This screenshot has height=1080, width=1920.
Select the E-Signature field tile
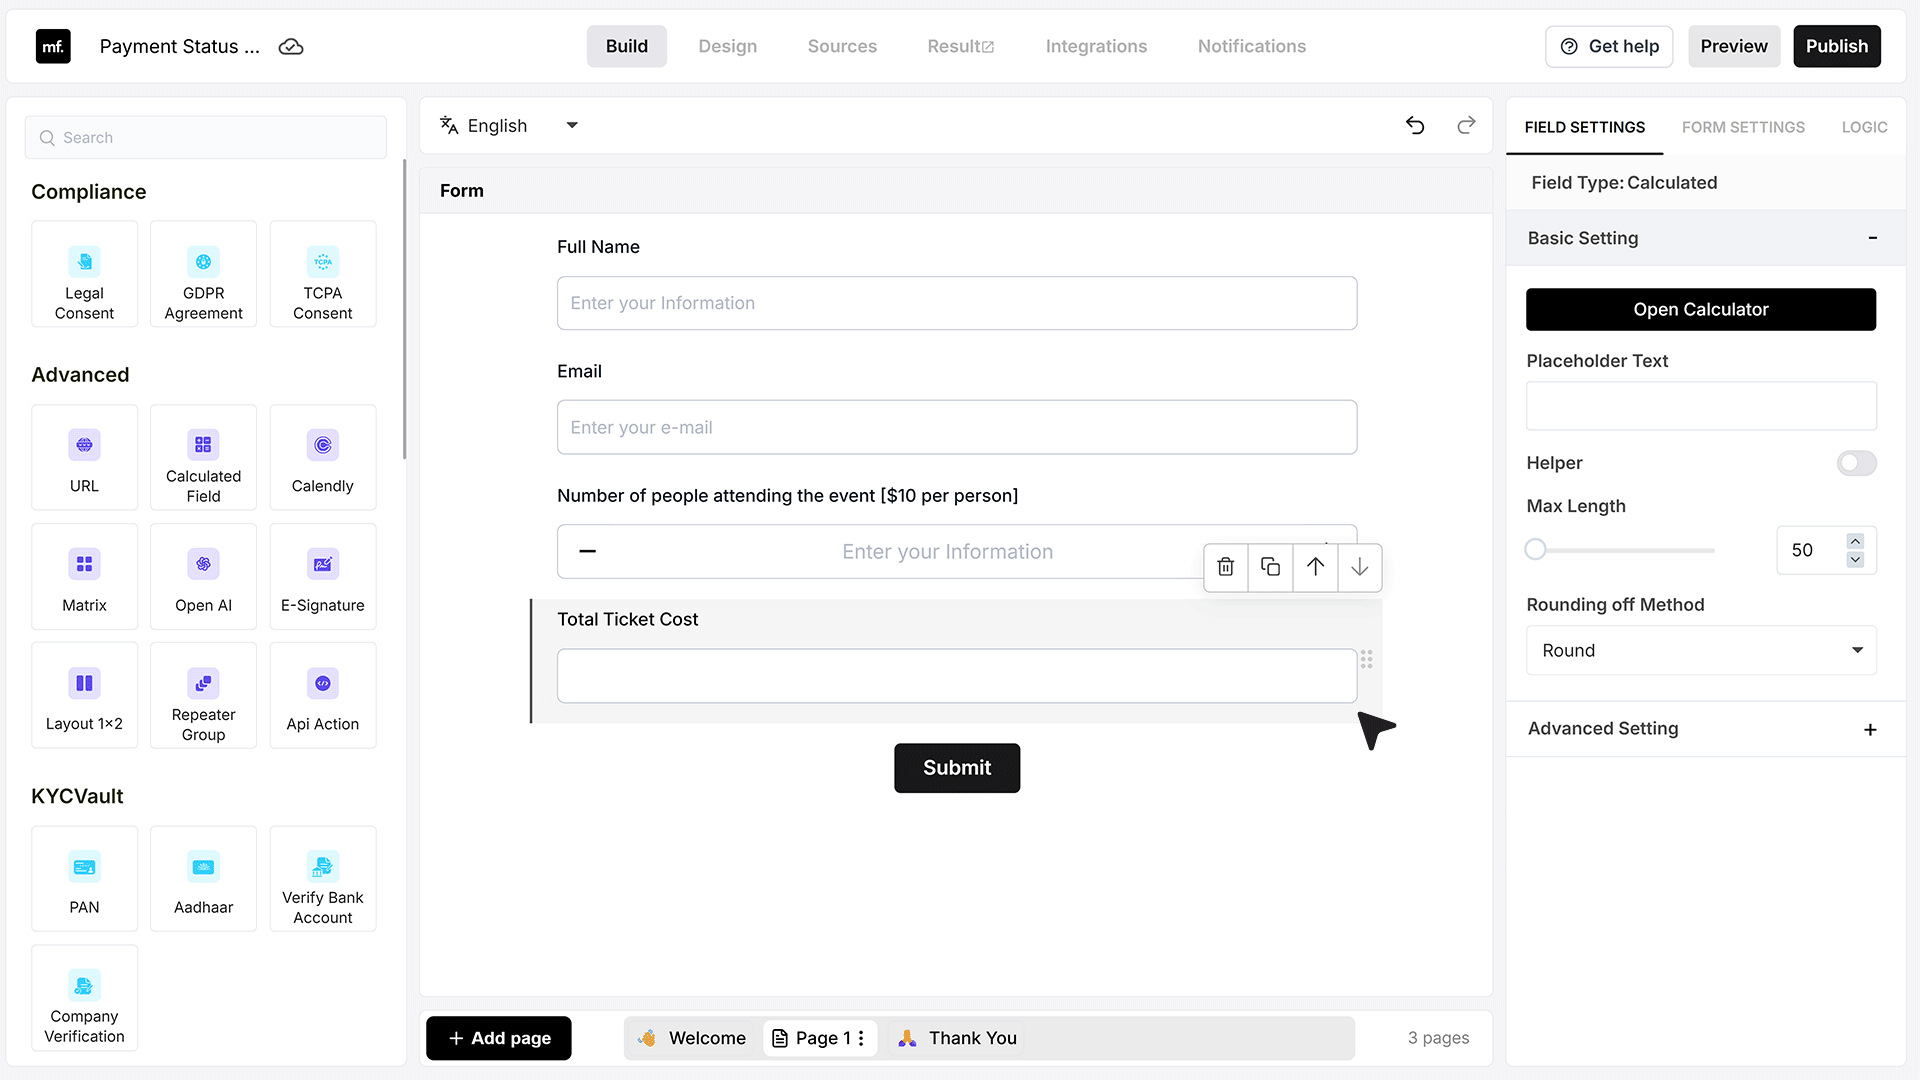pos(322,577)
